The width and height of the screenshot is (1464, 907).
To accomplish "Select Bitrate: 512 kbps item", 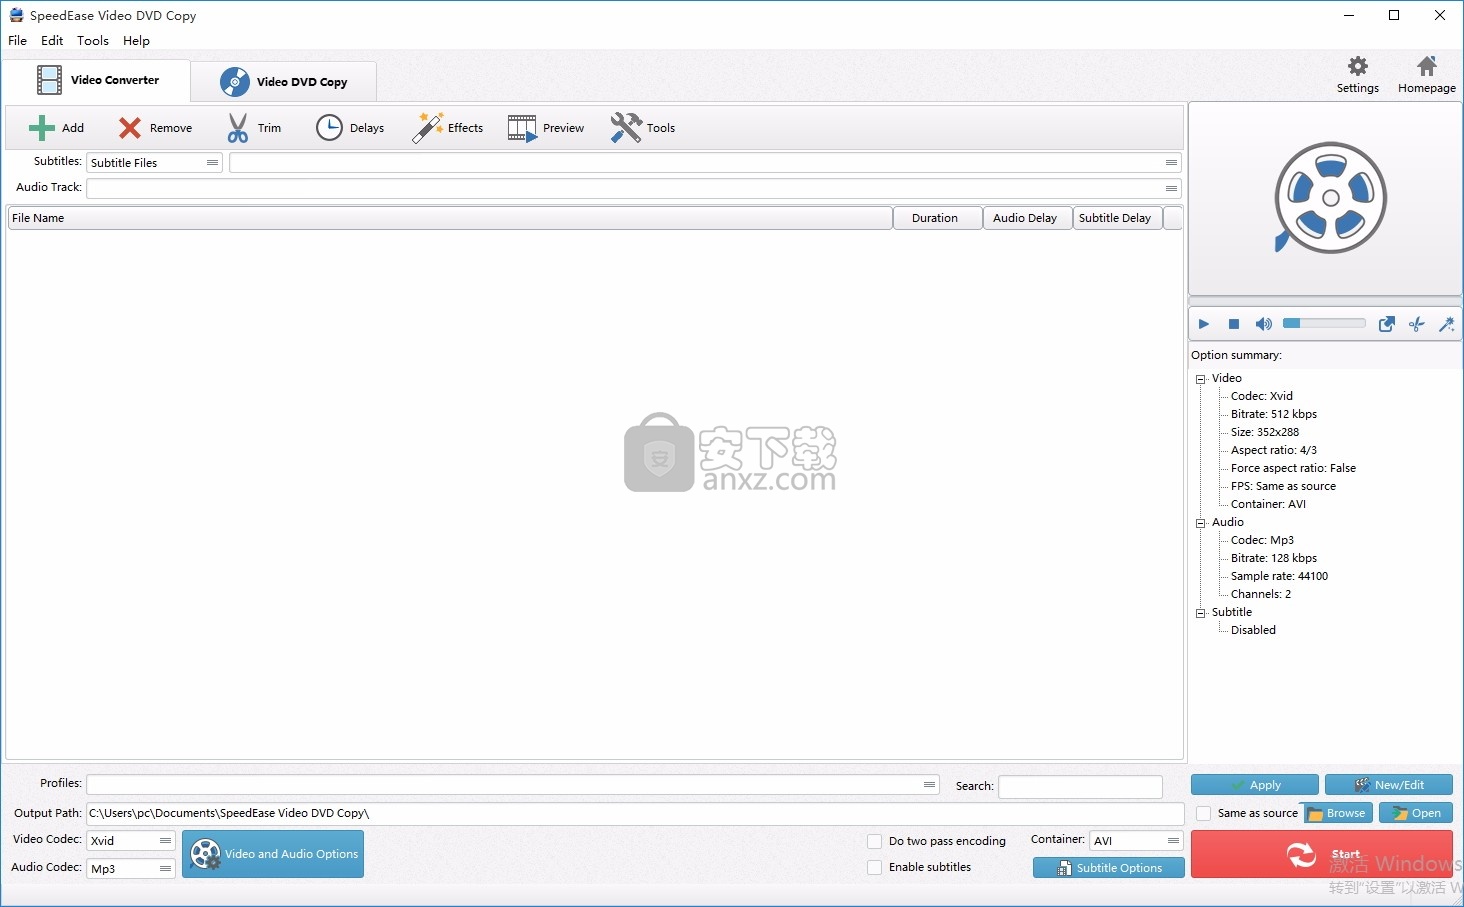I will point(1273,414).
